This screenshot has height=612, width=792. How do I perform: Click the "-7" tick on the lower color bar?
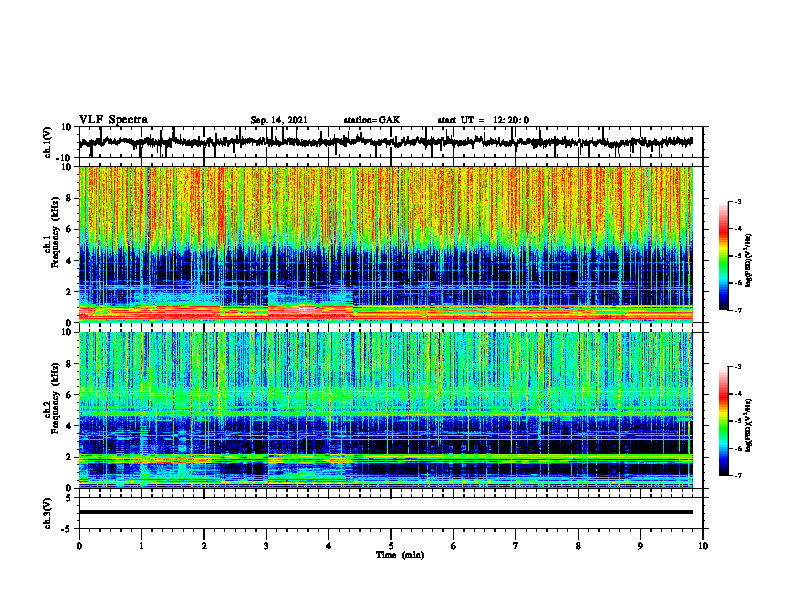737,475
